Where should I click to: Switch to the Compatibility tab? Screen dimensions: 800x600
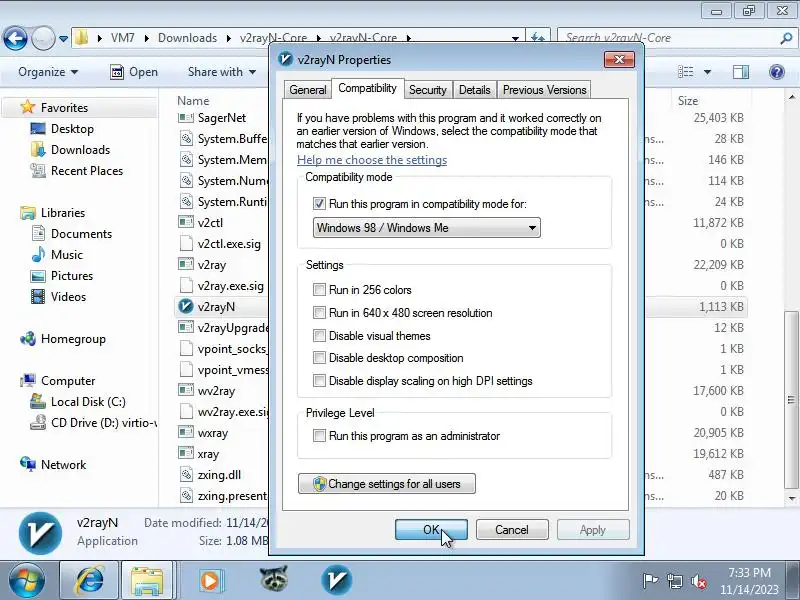[x=367, y=88]
